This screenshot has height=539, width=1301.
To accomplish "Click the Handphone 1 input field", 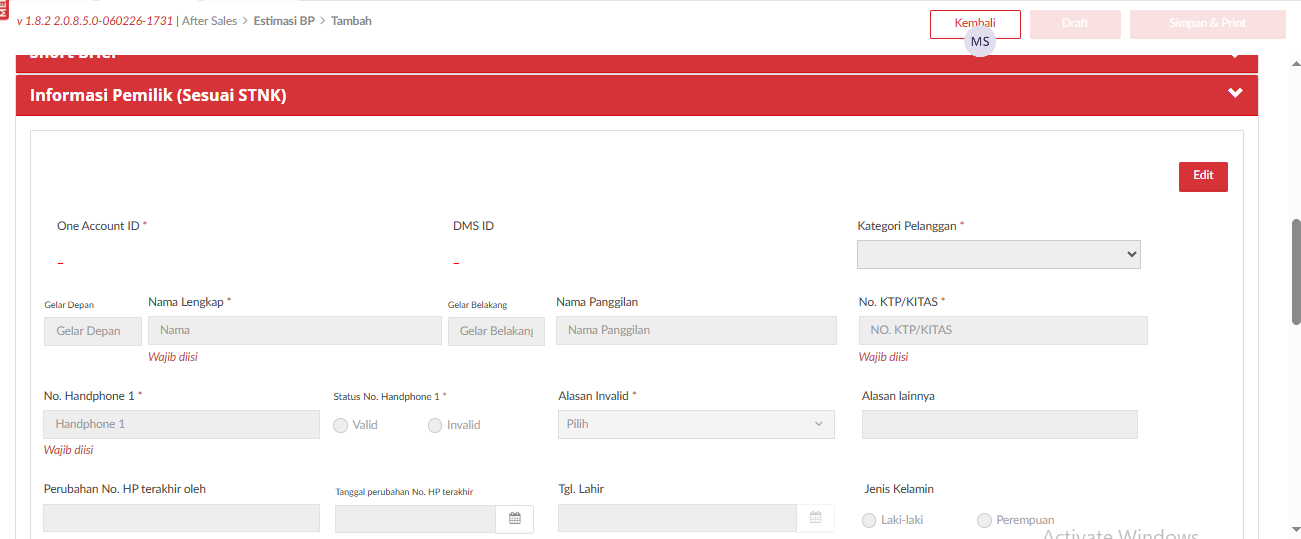I will pyautogui.click(x=181, y=424).
